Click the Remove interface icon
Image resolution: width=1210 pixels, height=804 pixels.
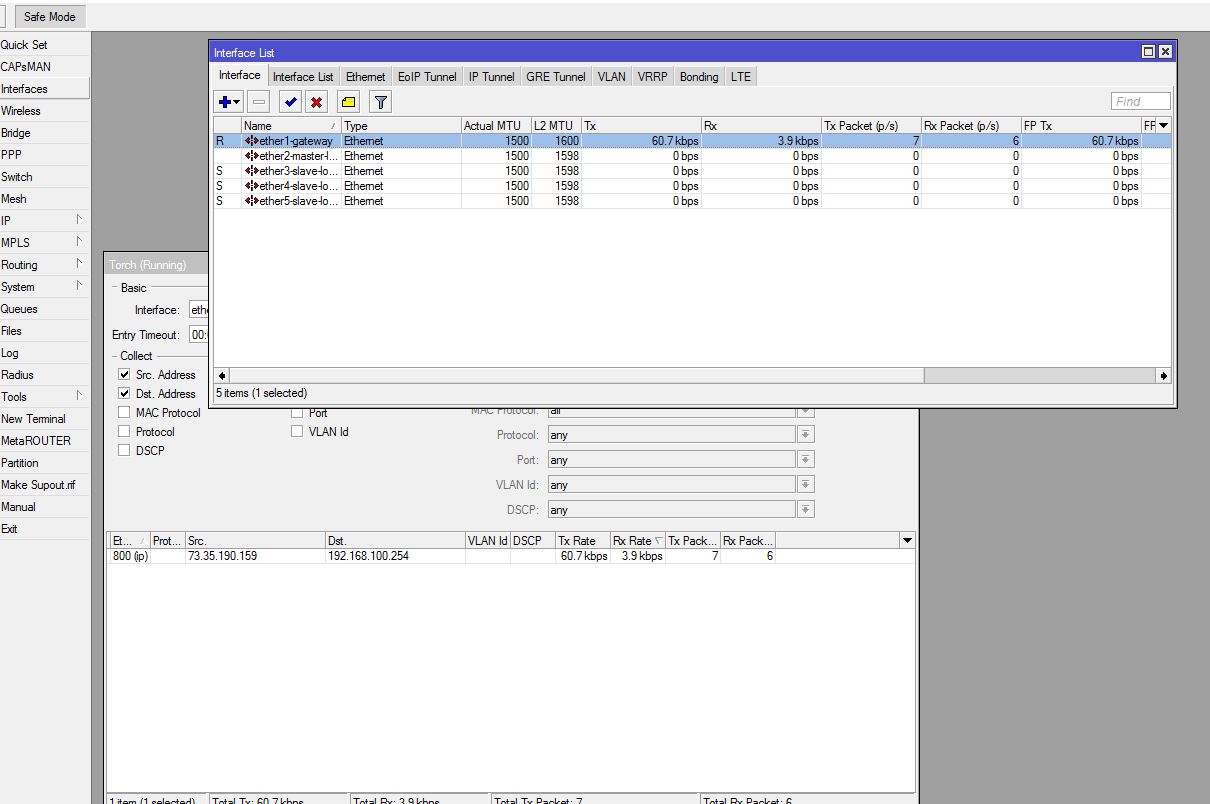(258, 101)
